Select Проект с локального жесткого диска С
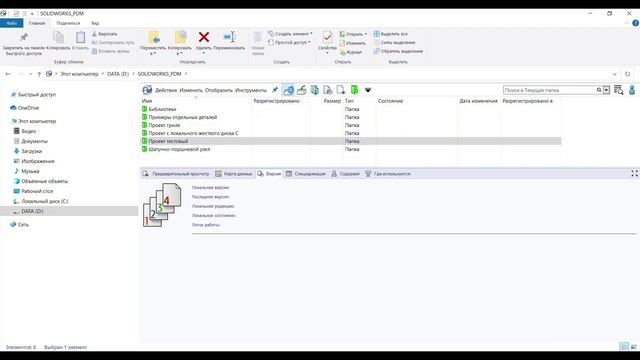This screenshot has width=640, height=360. [351, 133]
